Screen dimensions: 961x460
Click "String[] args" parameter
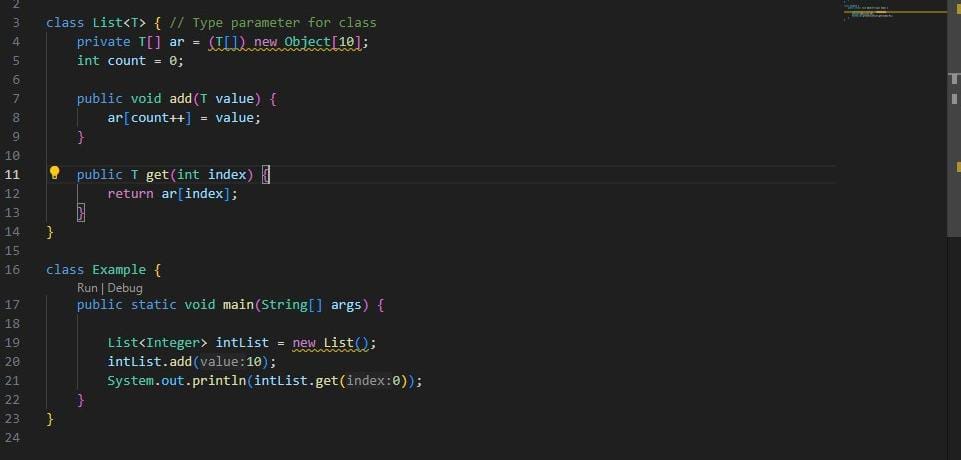pyautogui.click(x=311, y=304)
